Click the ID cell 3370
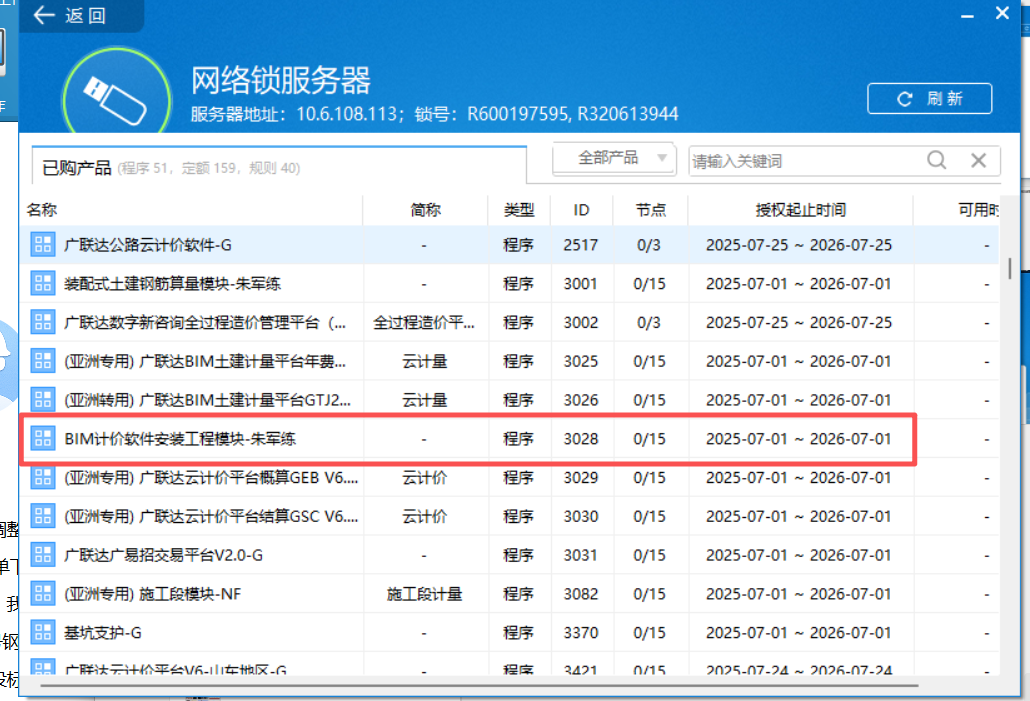This screenshot has width=1030, height=701. [x=581, y=633]
